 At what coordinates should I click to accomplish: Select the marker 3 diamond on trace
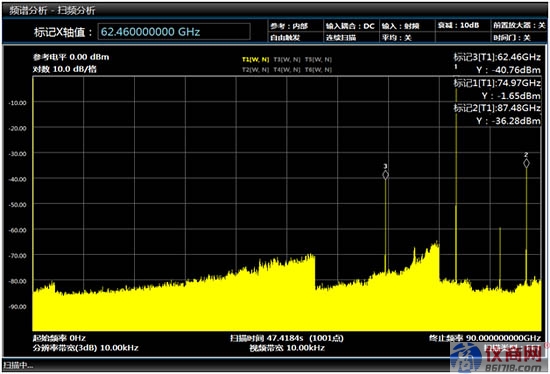click(385, 175)
